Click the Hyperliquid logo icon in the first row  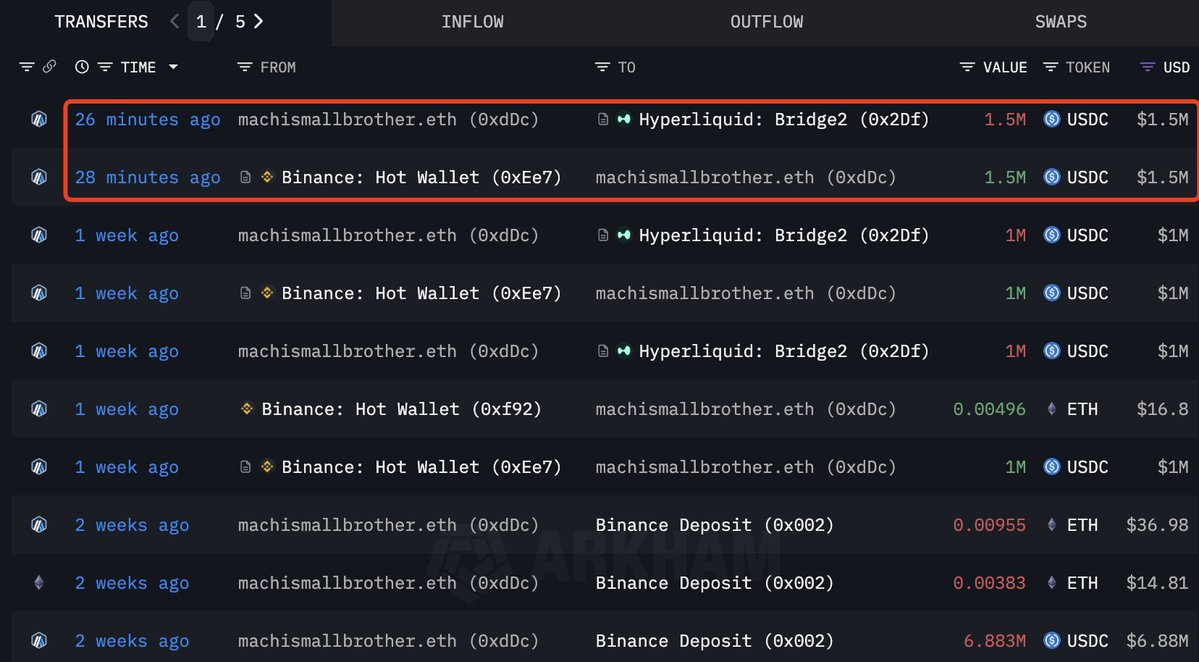pyautogui.click(x=624, y=119)
